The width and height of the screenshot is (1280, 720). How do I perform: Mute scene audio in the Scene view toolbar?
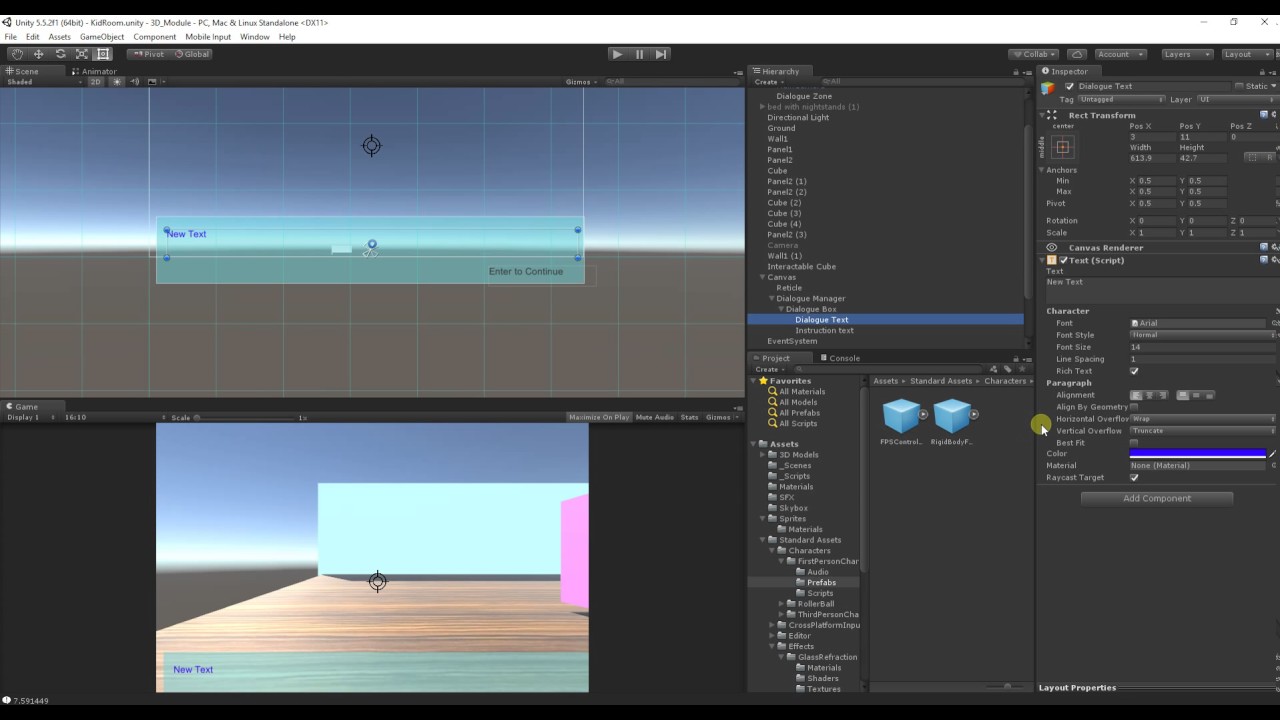click(135, 82)
